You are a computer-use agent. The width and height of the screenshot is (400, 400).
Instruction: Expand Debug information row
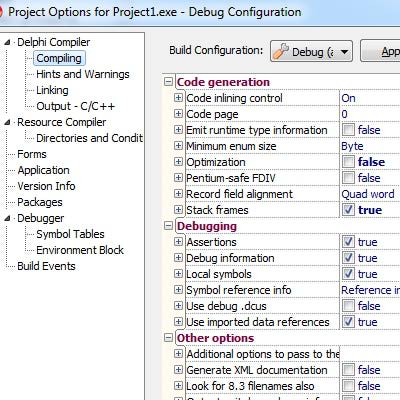tap(178, 258)
